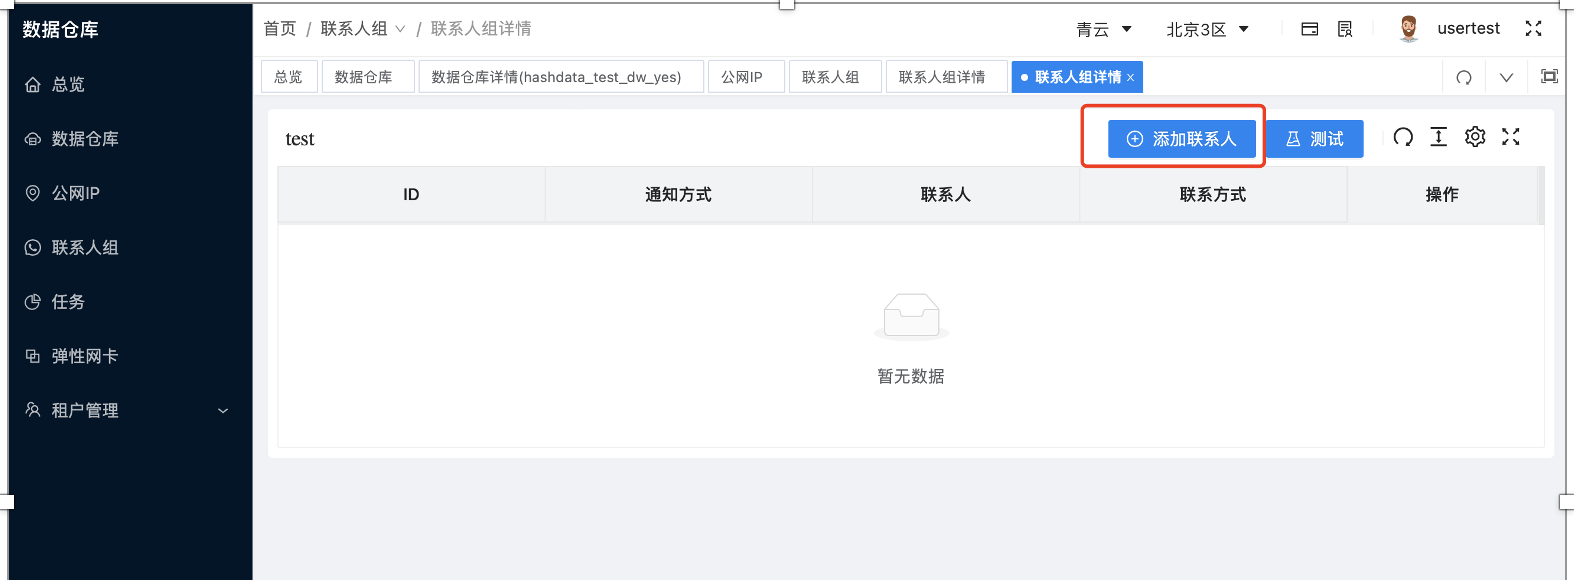This screenshot has width=1574, height=580.
Task: Click the 联系人 column header
Action: pos(946,195)
